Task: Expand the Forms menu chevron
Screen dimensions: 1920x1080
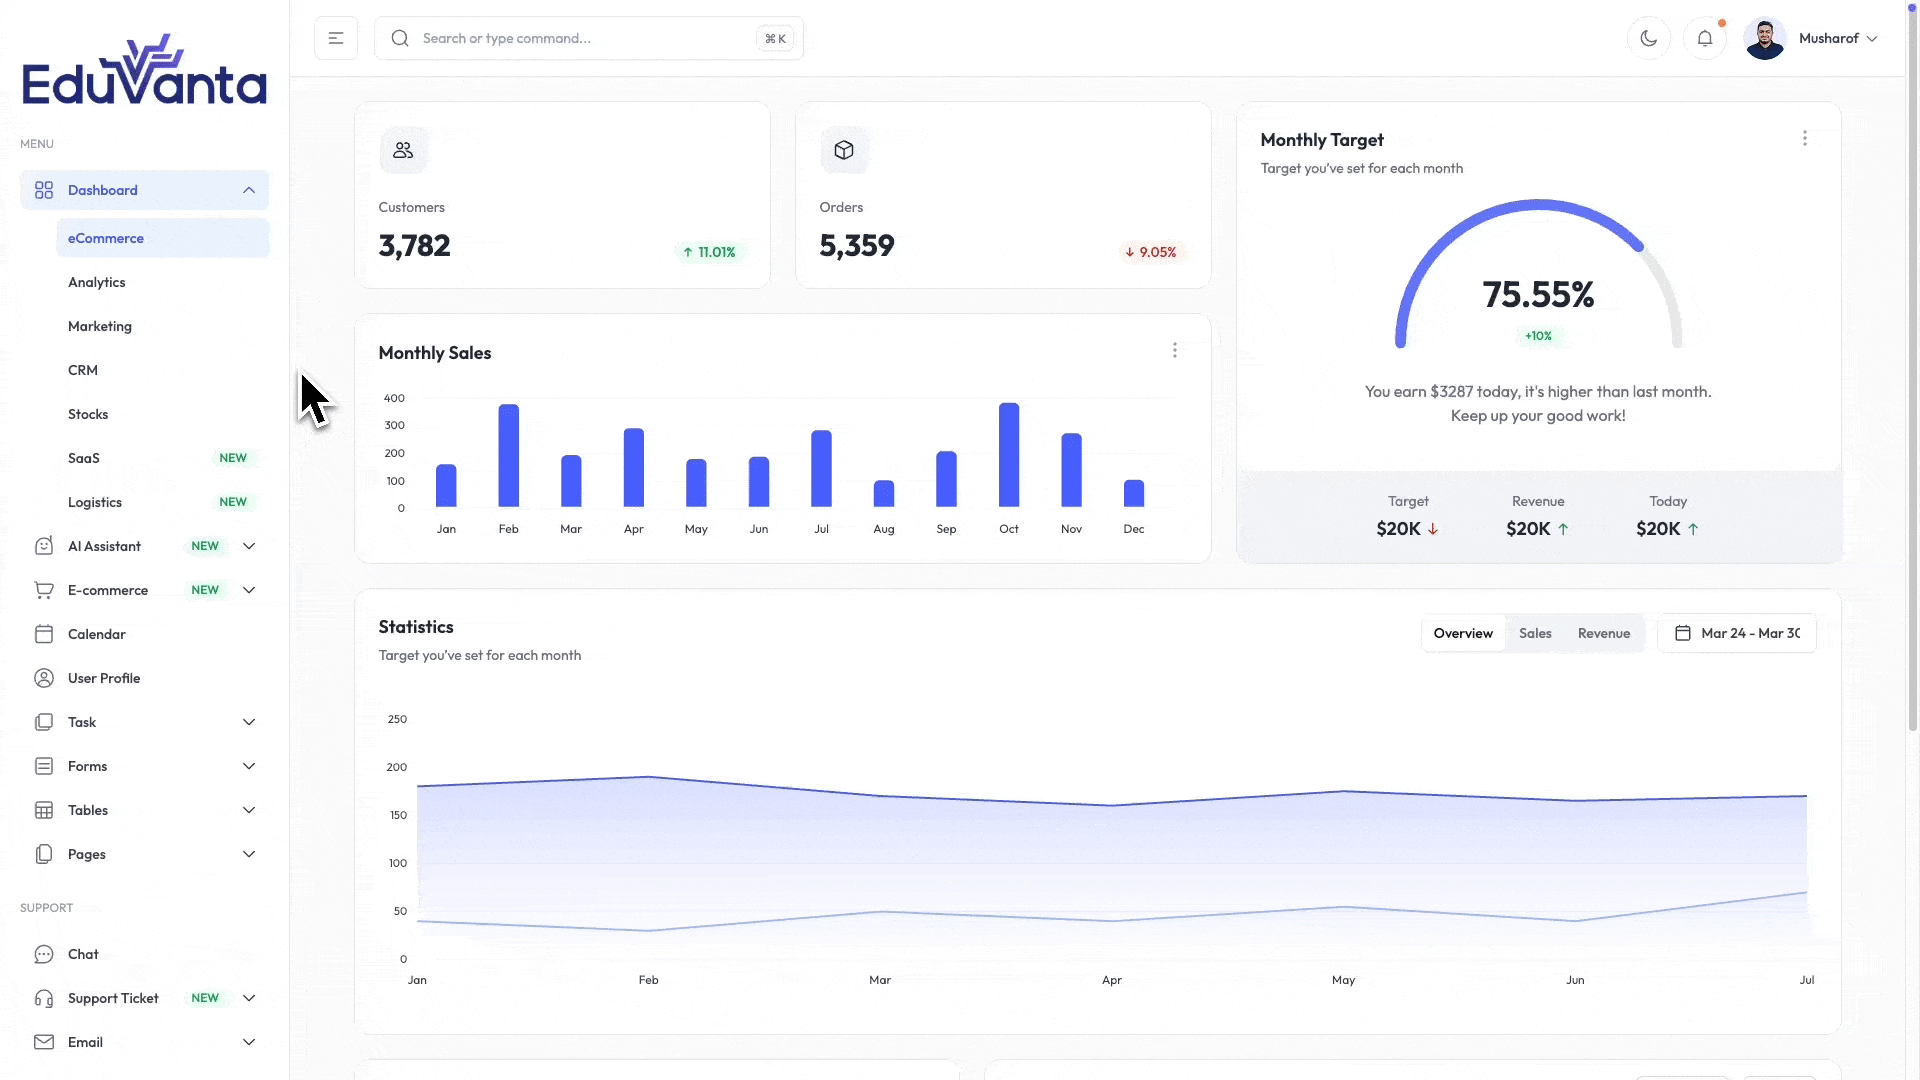Action: coord(249,766)
